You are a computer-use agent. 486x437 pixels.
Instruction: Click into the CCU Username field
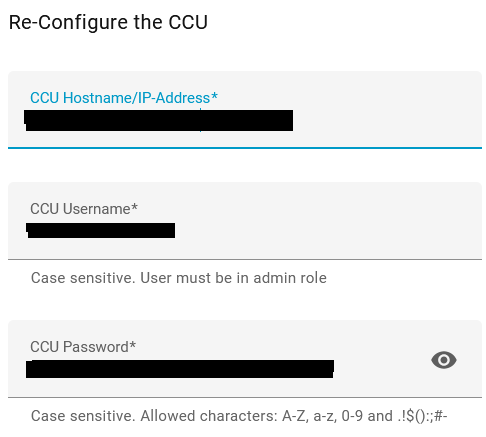click(245, 221)
